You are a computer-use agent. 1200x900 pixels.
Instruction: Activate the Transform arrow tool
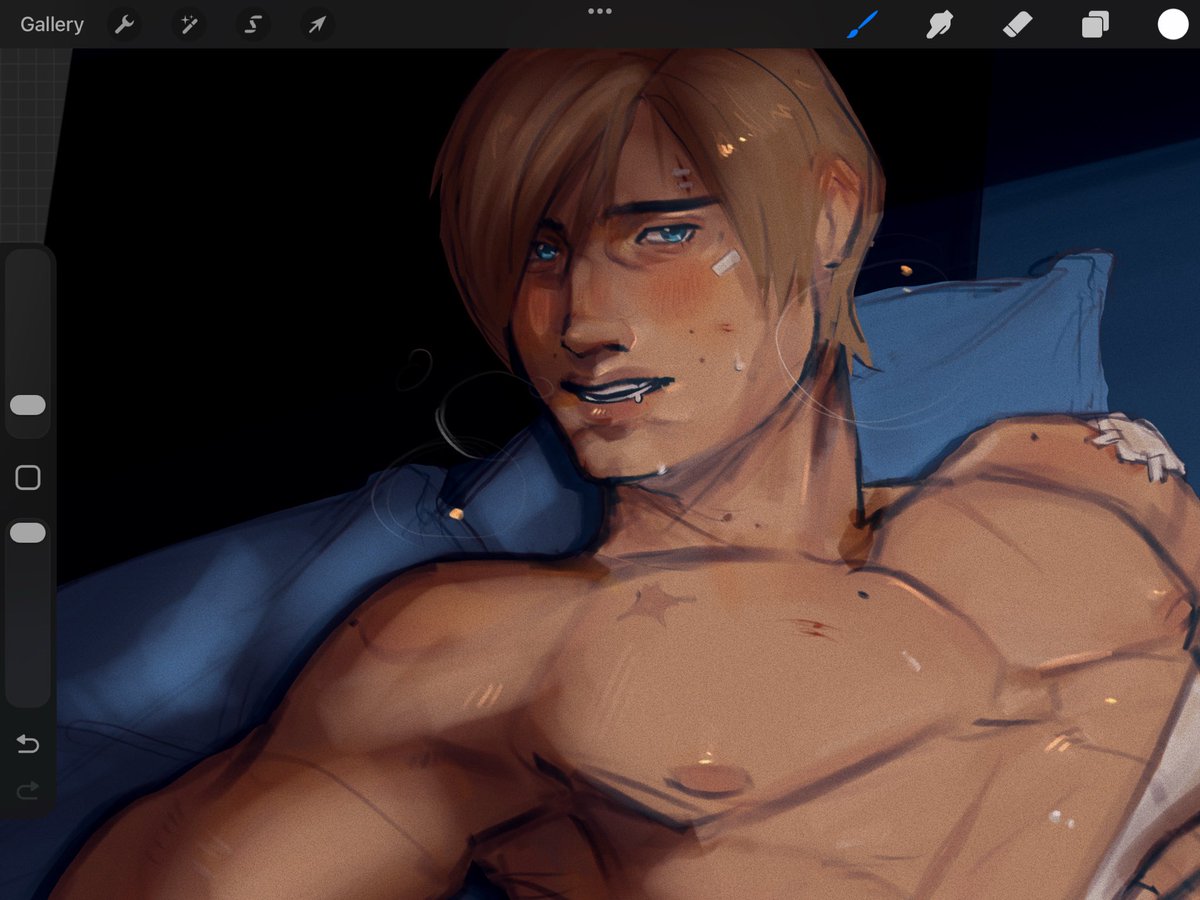pyautogui.click(x=316, y=25)
